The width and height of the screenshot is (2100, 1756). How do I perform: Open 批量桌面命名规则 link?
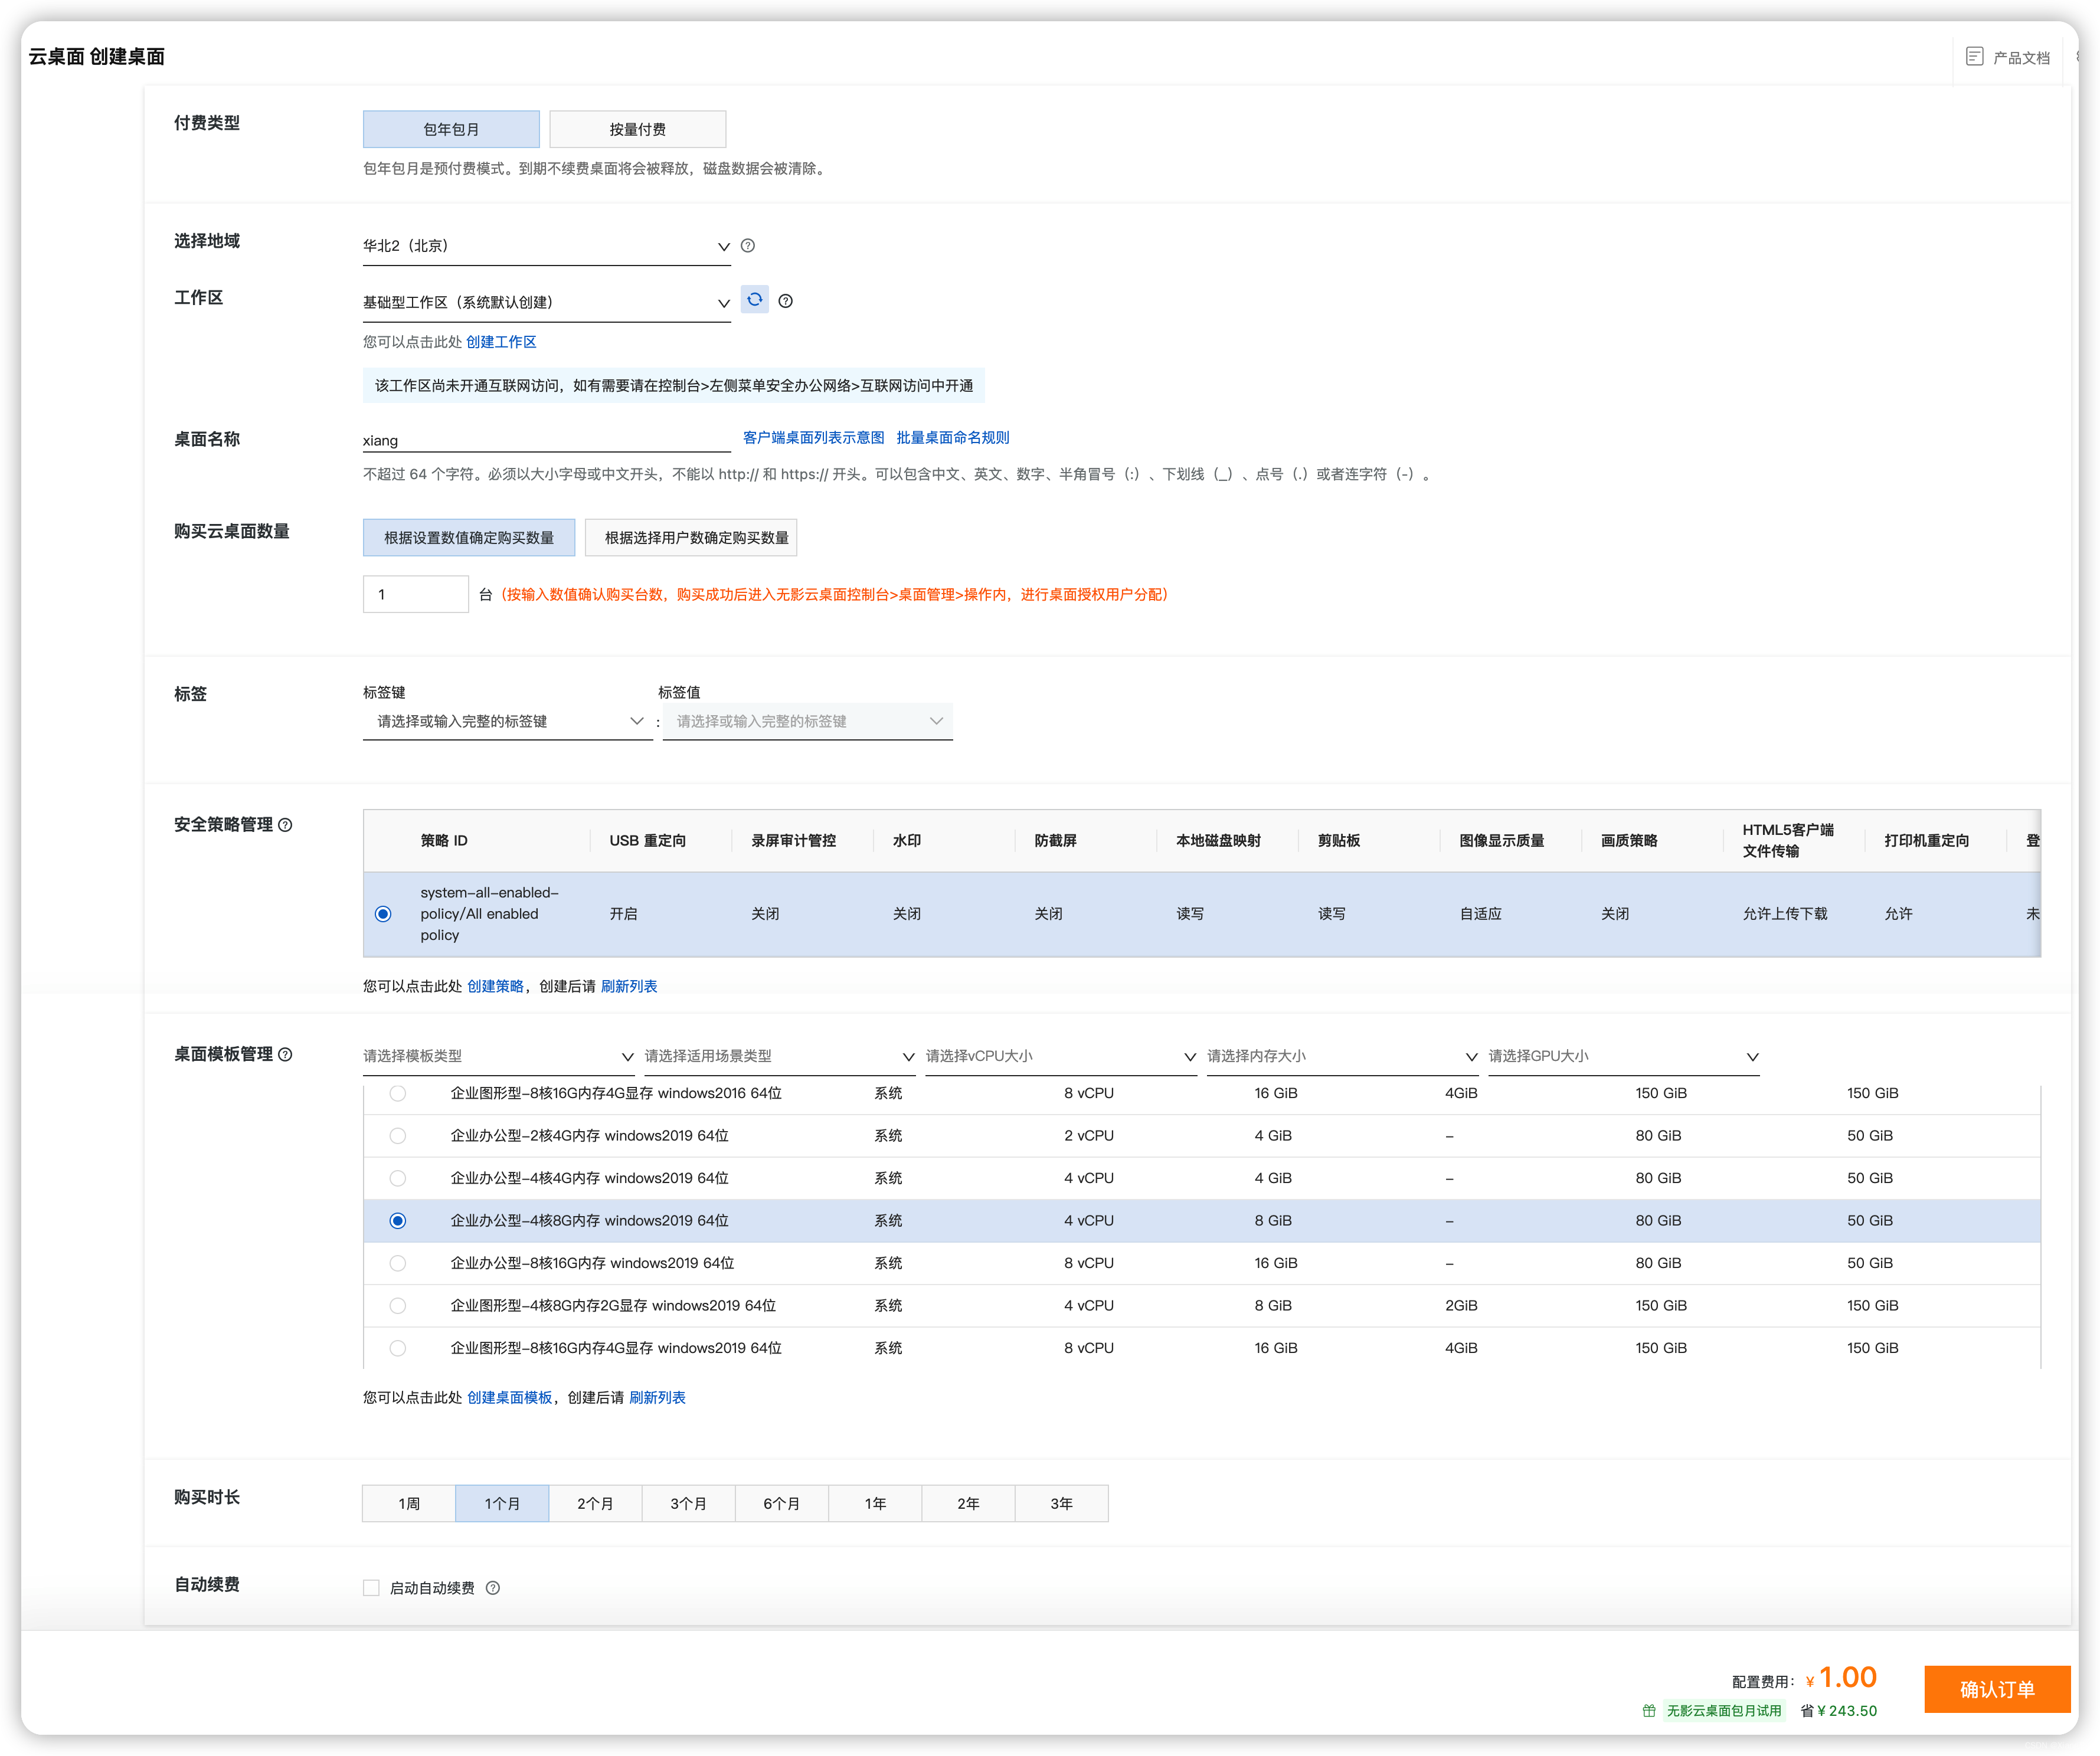(952, 438)
